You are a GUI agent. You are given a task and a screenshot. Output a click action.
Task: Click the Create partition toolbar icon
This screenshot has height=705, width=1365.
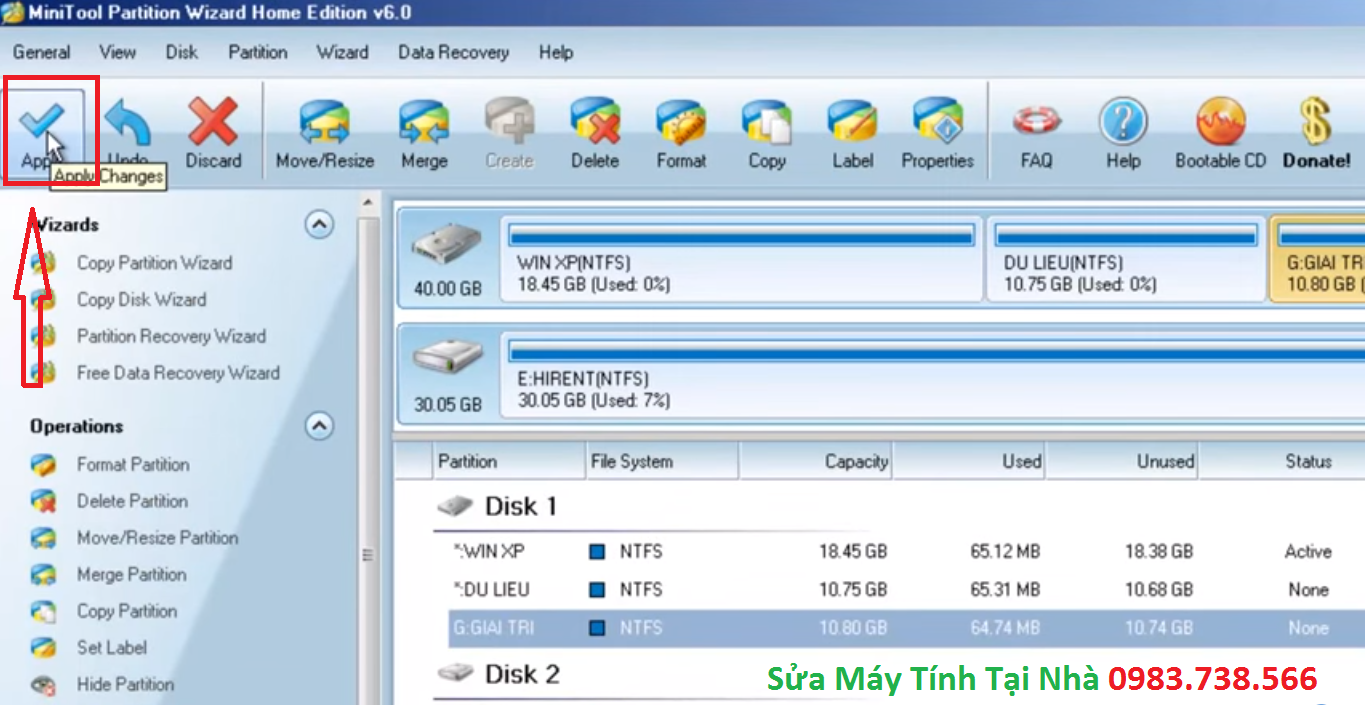point(510,122)
